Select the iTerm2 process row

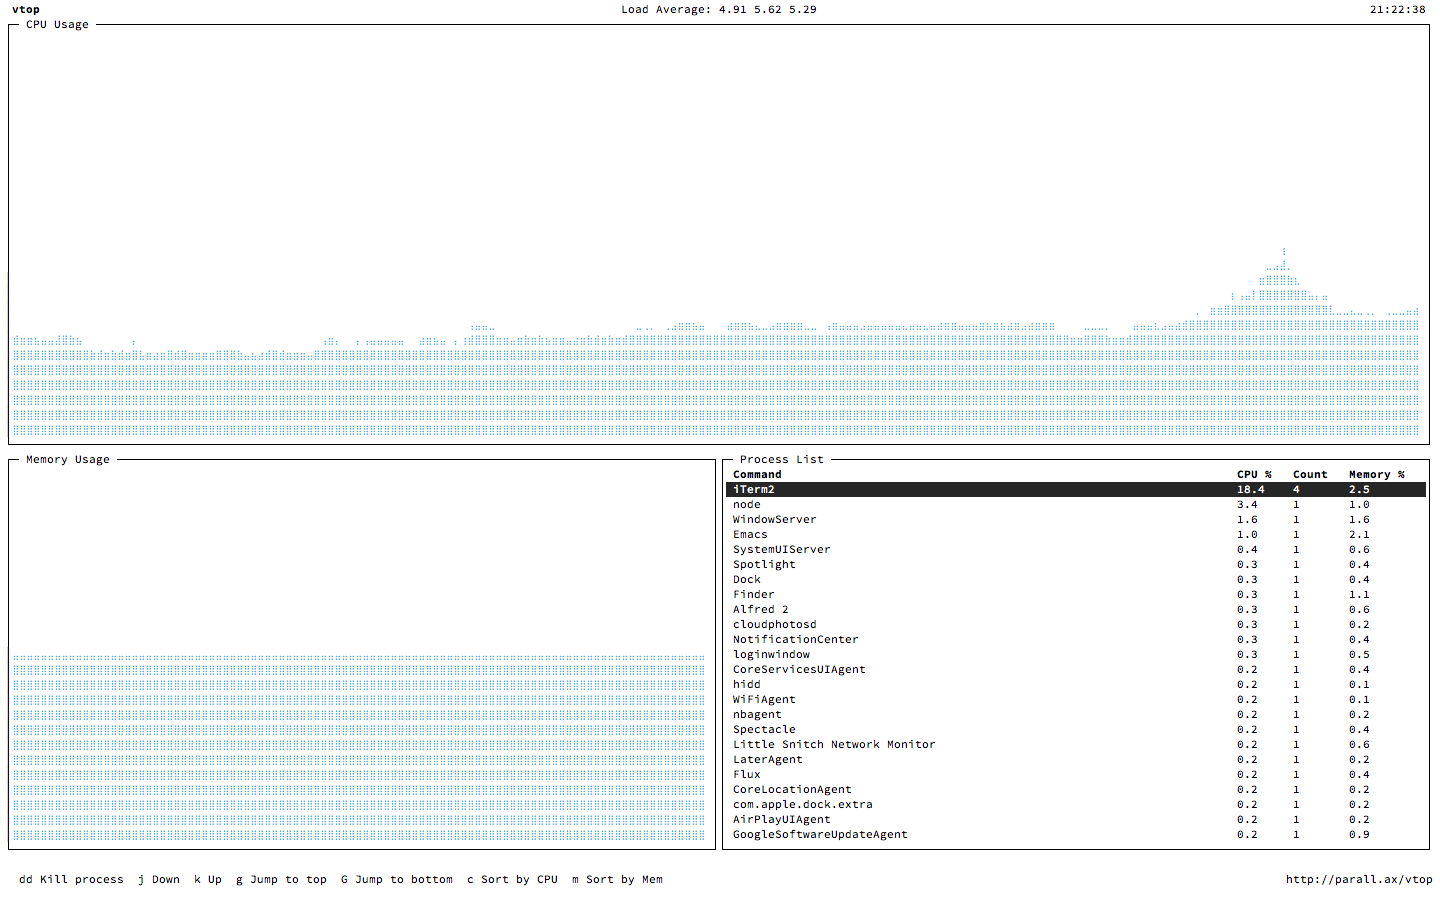(1076, 490)
